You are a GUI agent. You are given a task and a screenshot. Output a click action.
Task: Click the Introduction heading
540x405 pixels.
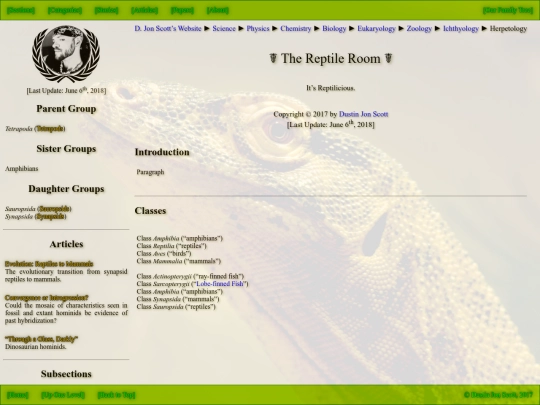(x=162, y=152)
